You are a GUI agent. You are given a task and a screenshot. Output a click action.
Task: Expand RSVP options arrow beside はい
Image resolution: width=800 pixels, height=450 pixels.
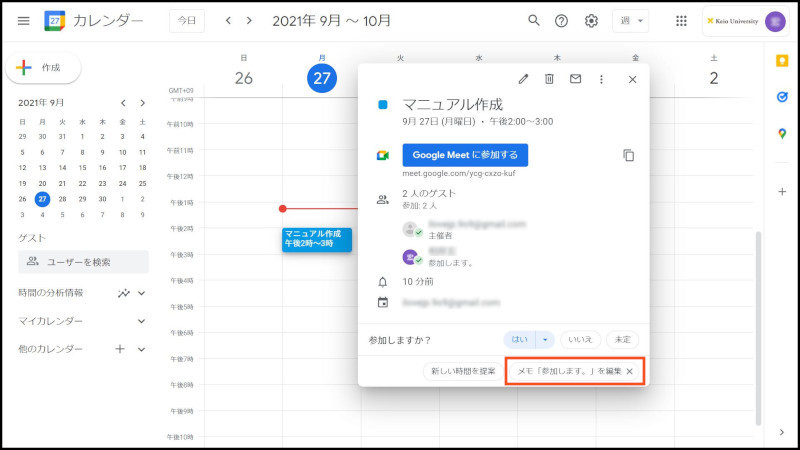(544, 339)
